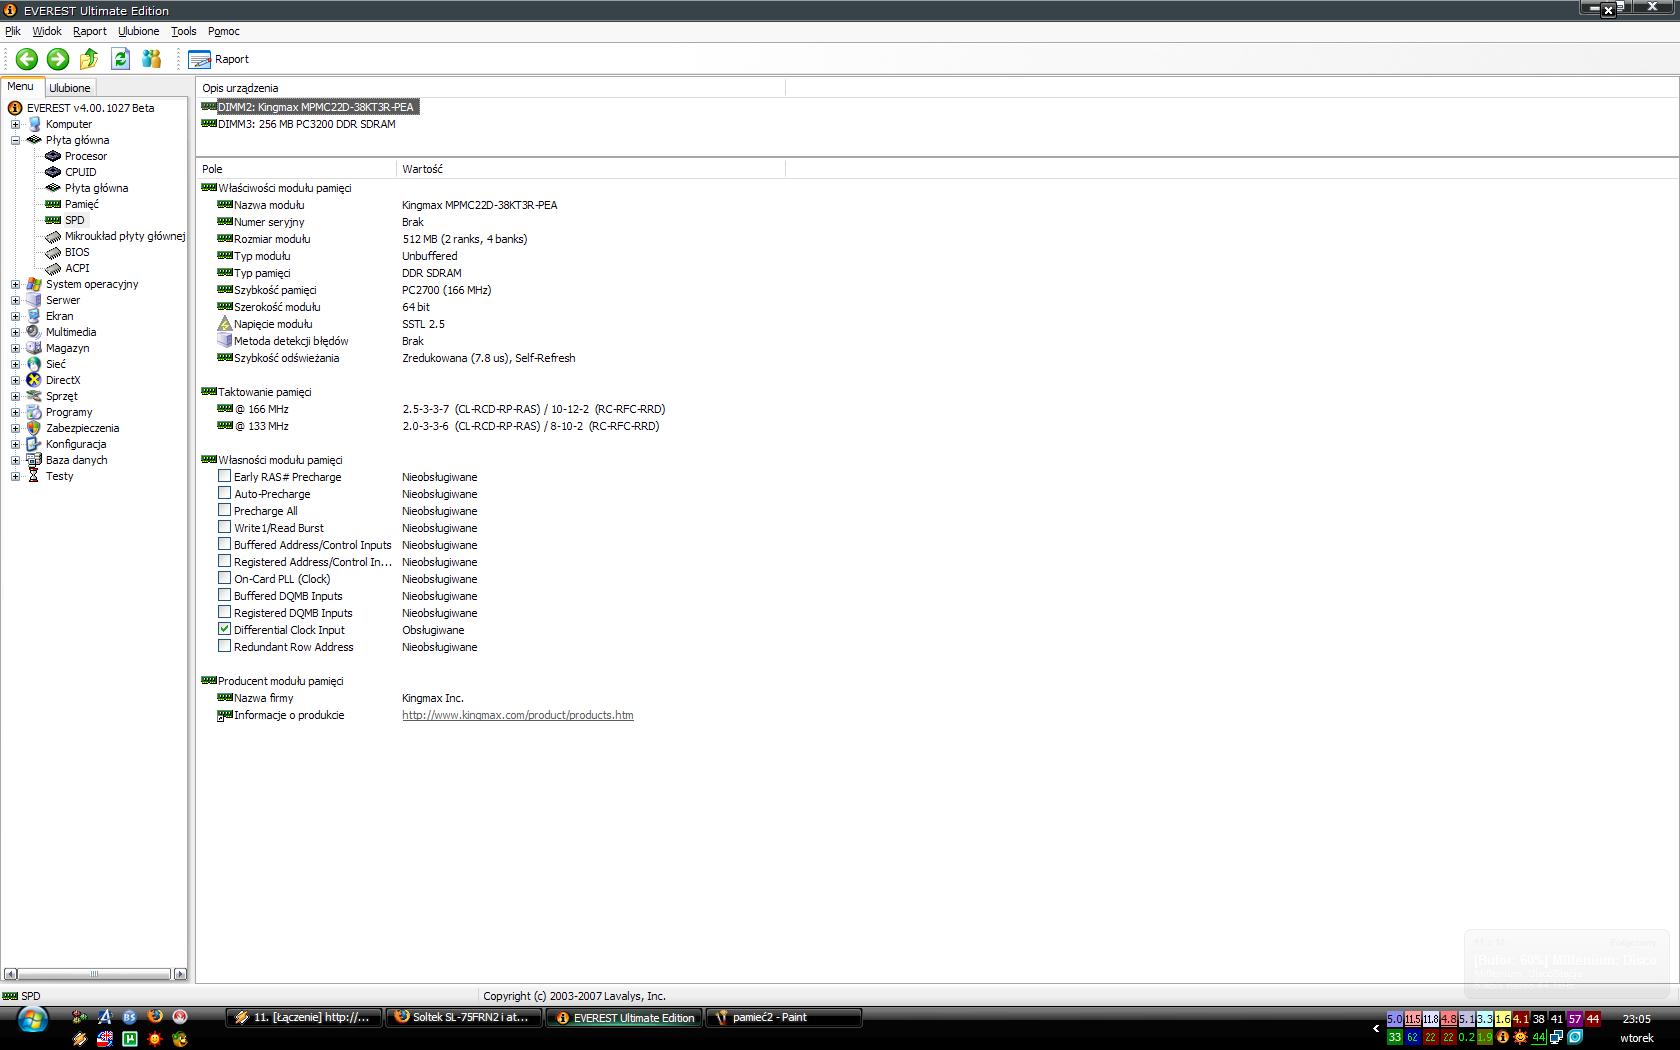Click the sidebar horizontal scrollbar left arrow
Image resolution: width=1680 pixels, height=1050 pixels.
[10, 974]
